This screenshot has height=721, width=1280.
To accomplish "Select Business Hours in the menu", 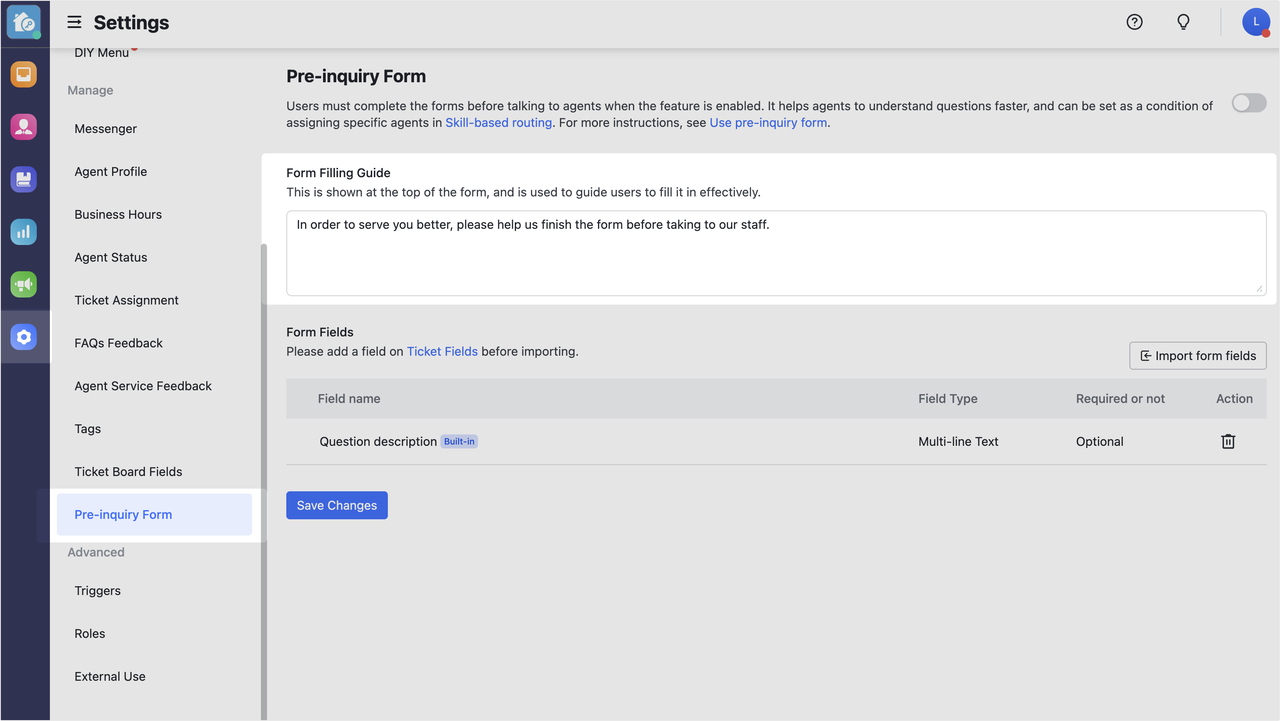I will pos(118,215).
